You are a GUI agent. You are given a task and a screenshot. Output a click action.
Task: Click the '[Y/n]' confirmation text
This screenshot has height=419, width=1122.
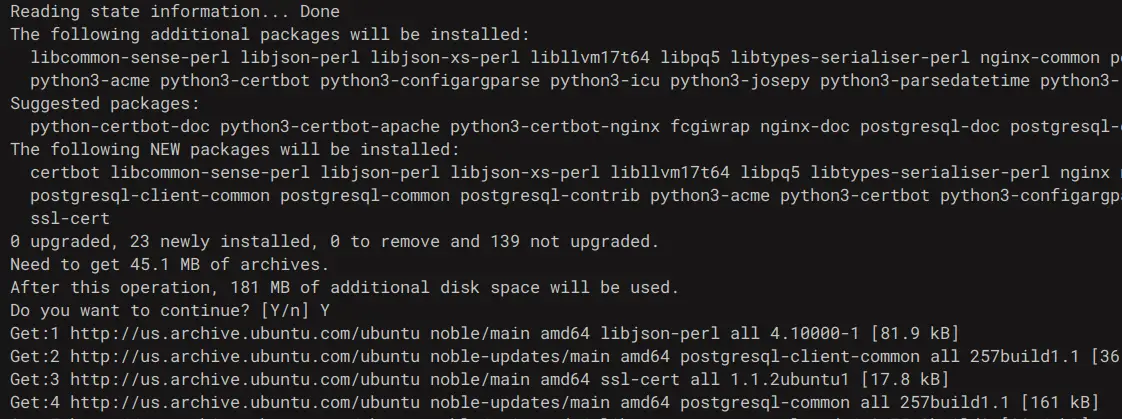click(285, 310)
